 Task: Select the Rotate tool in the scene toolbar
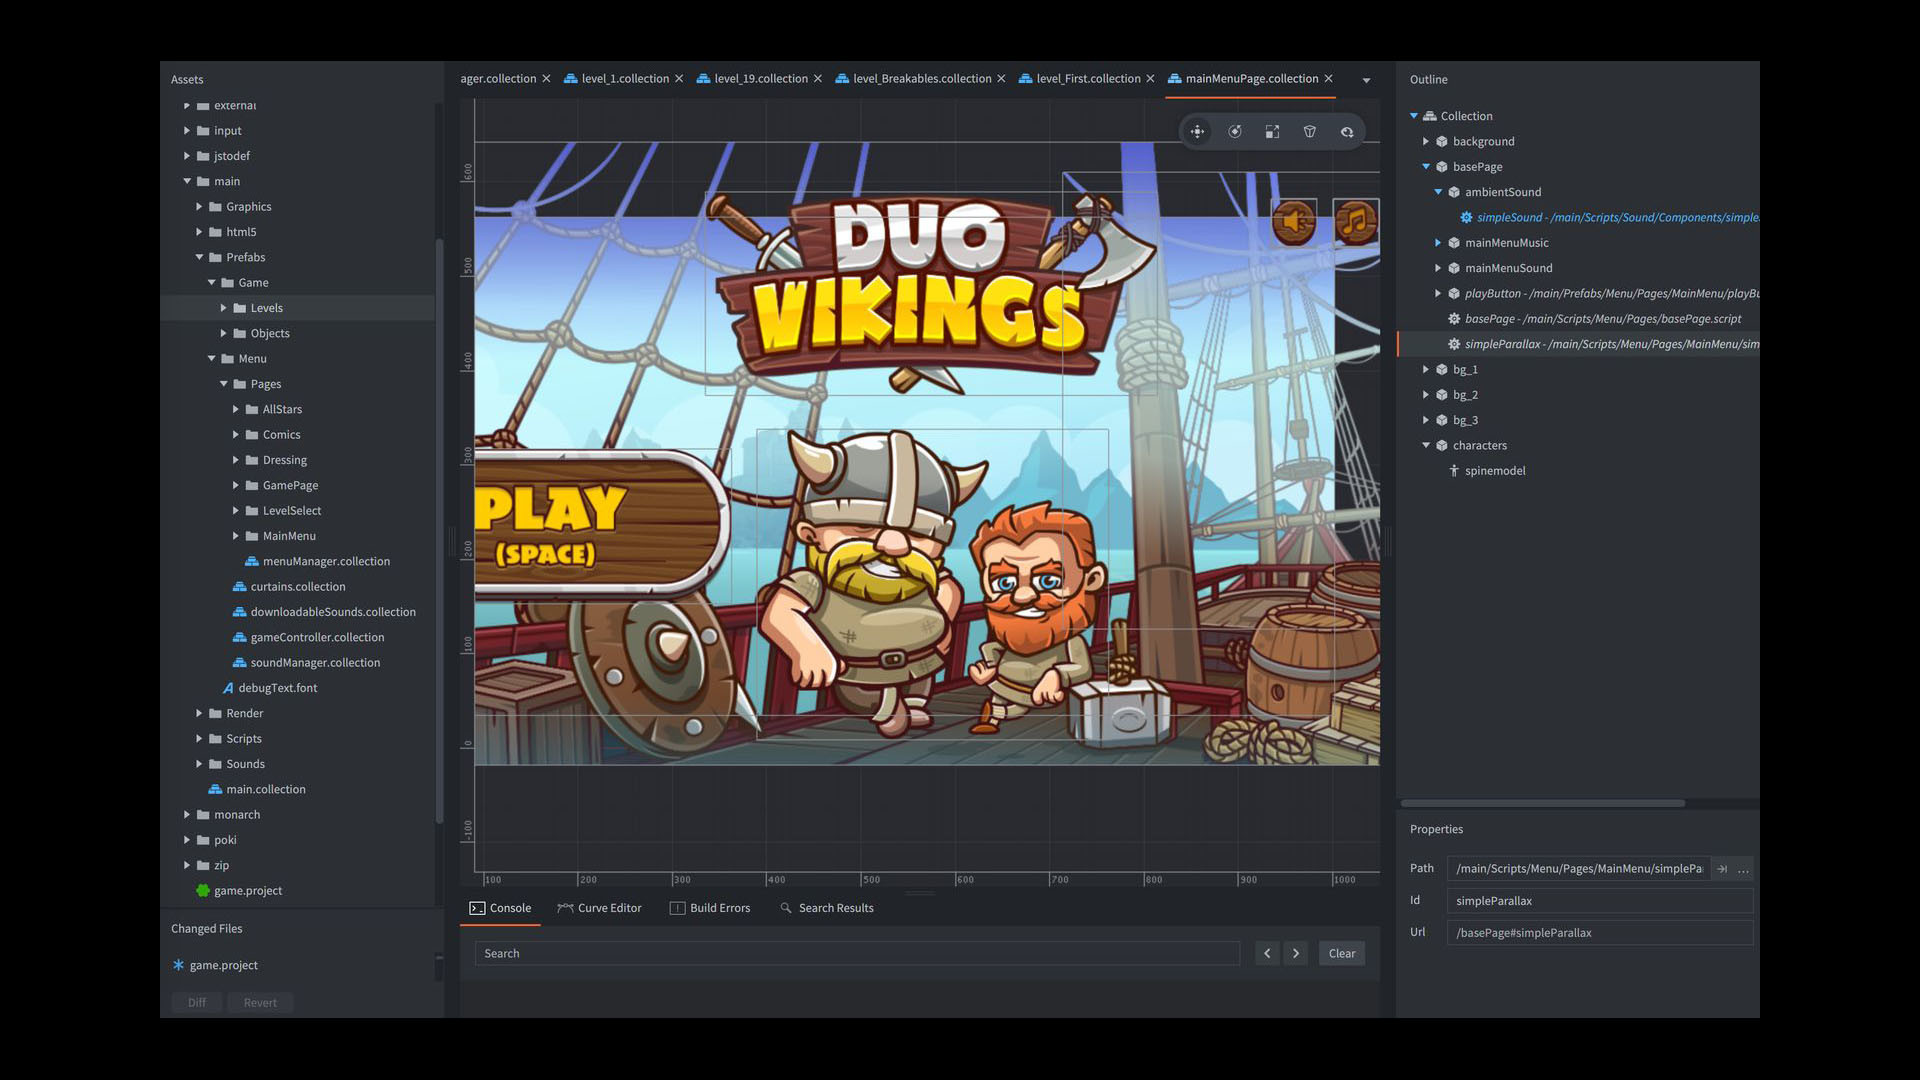pos(1235,131)
